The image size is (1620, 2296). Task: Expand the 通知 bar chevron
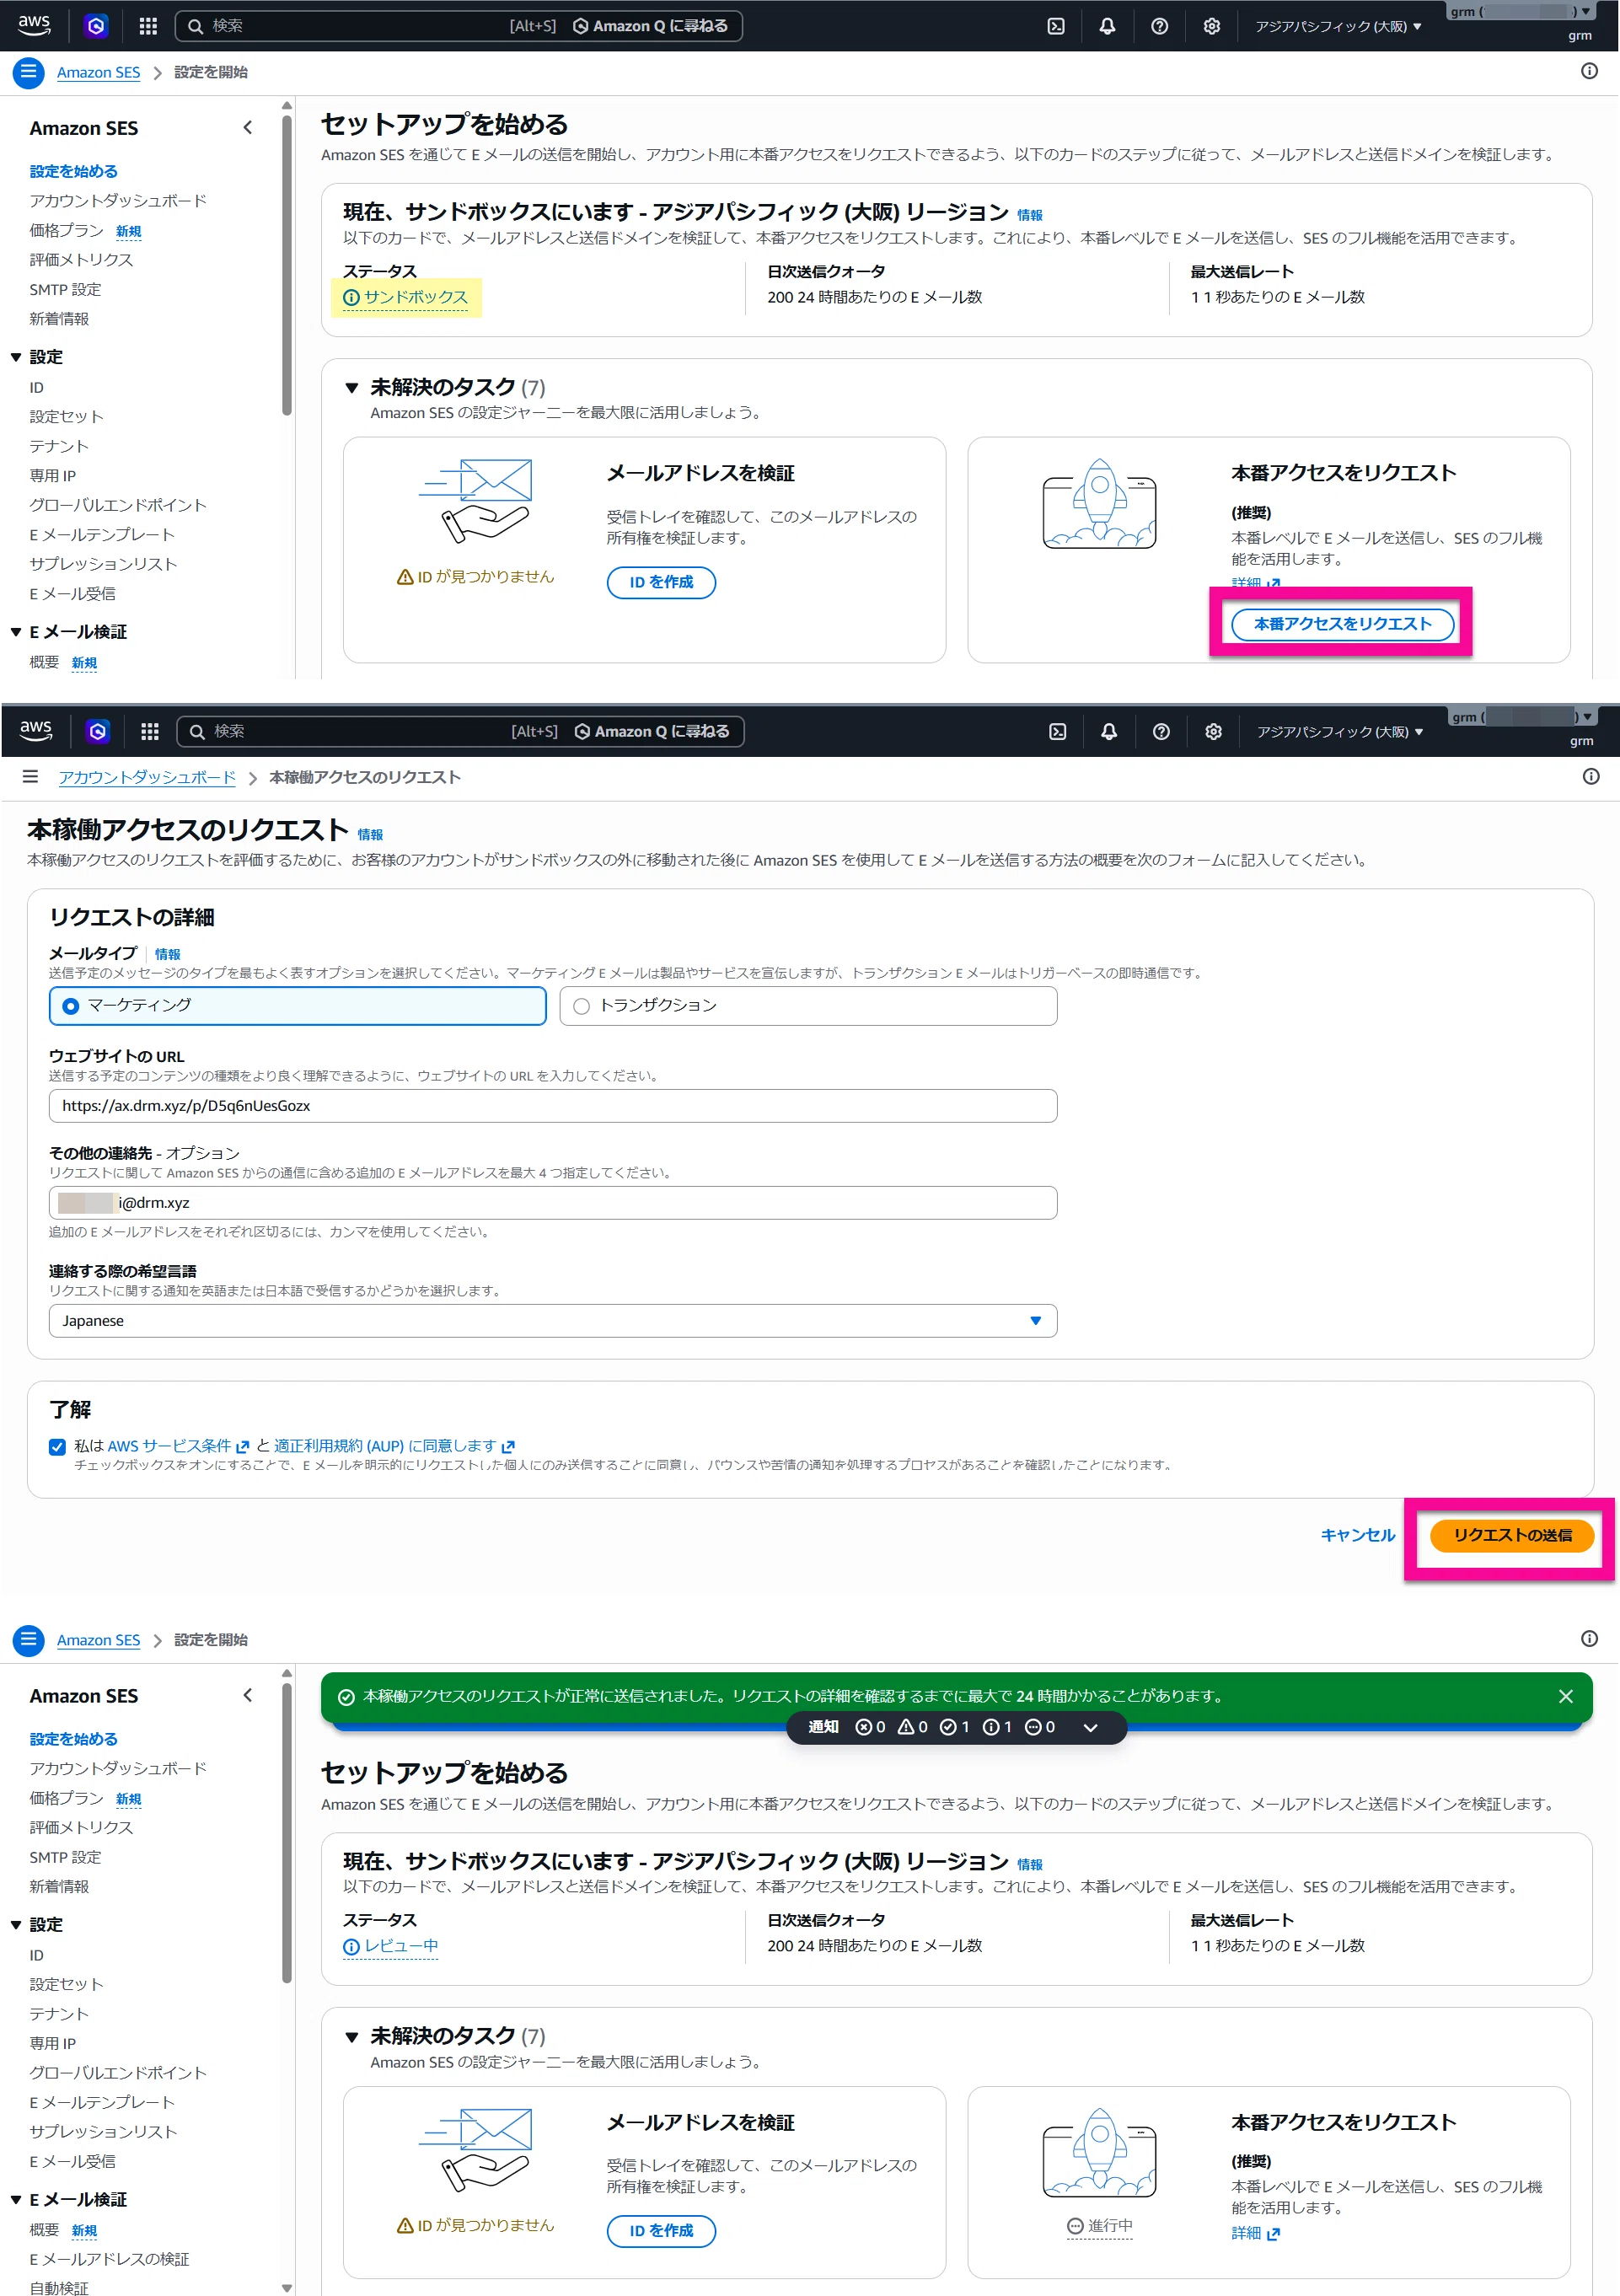coord(1090,1727)
